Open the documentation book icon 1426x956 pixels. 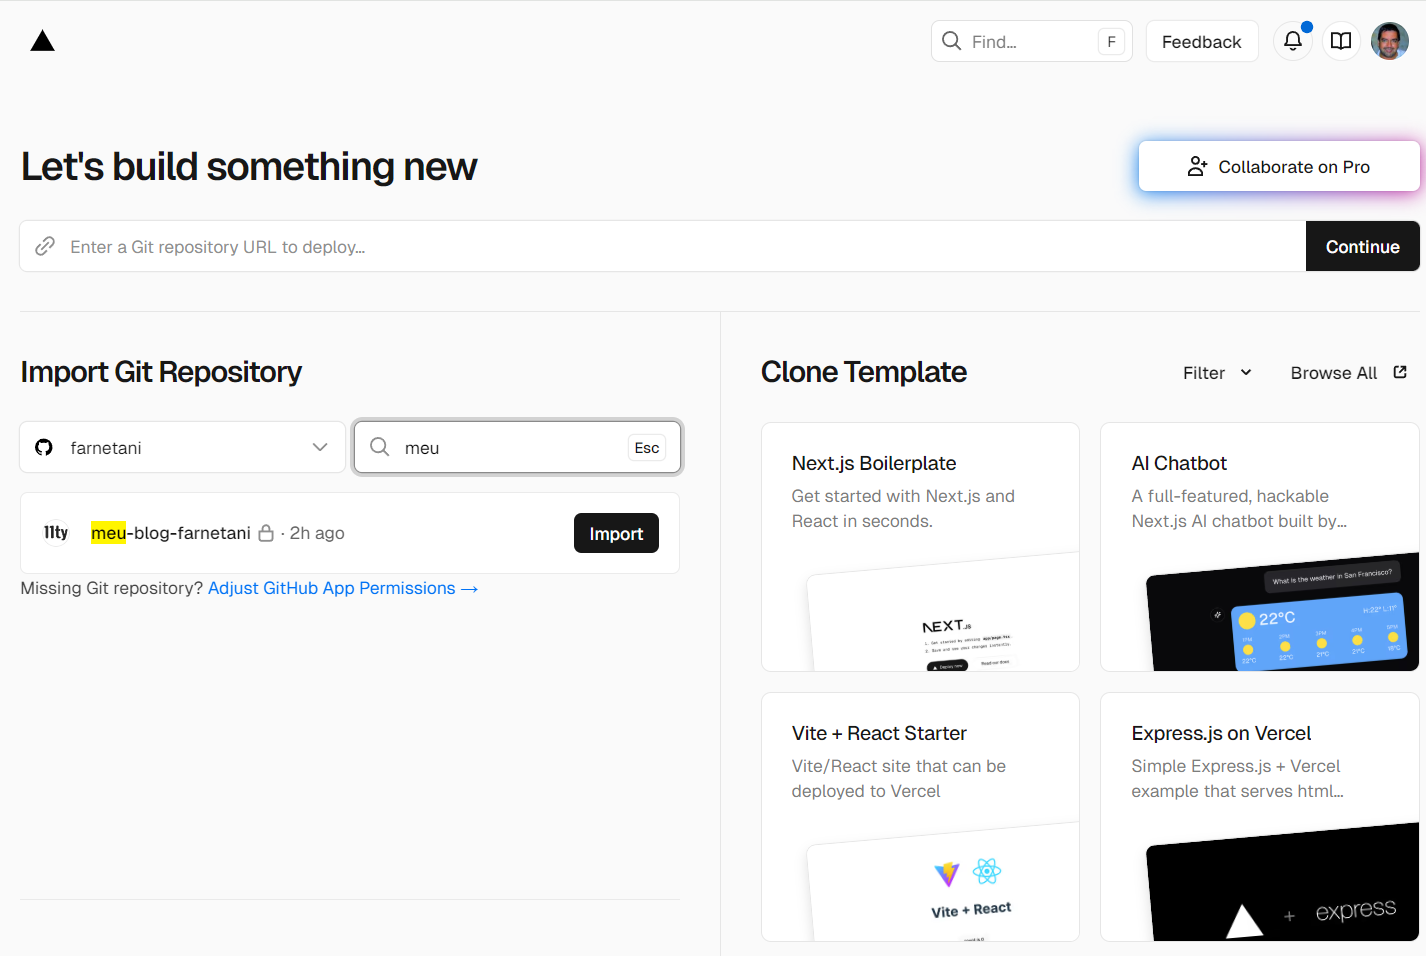(1340, 41)
